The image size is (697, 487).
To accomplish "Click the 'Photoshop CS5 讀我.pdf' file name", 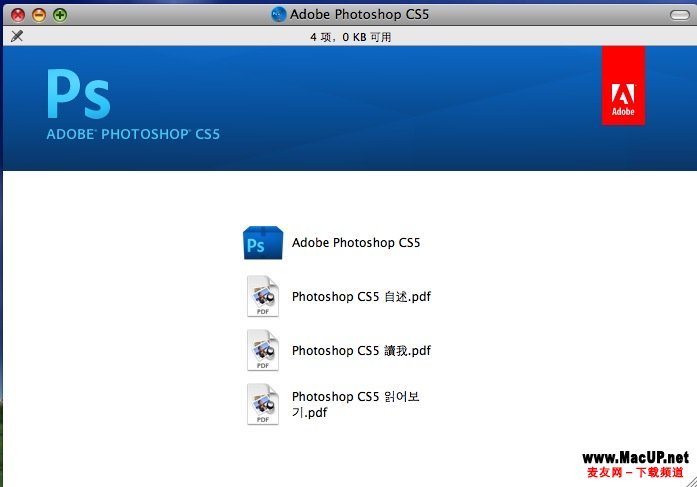I will (361, 351).
